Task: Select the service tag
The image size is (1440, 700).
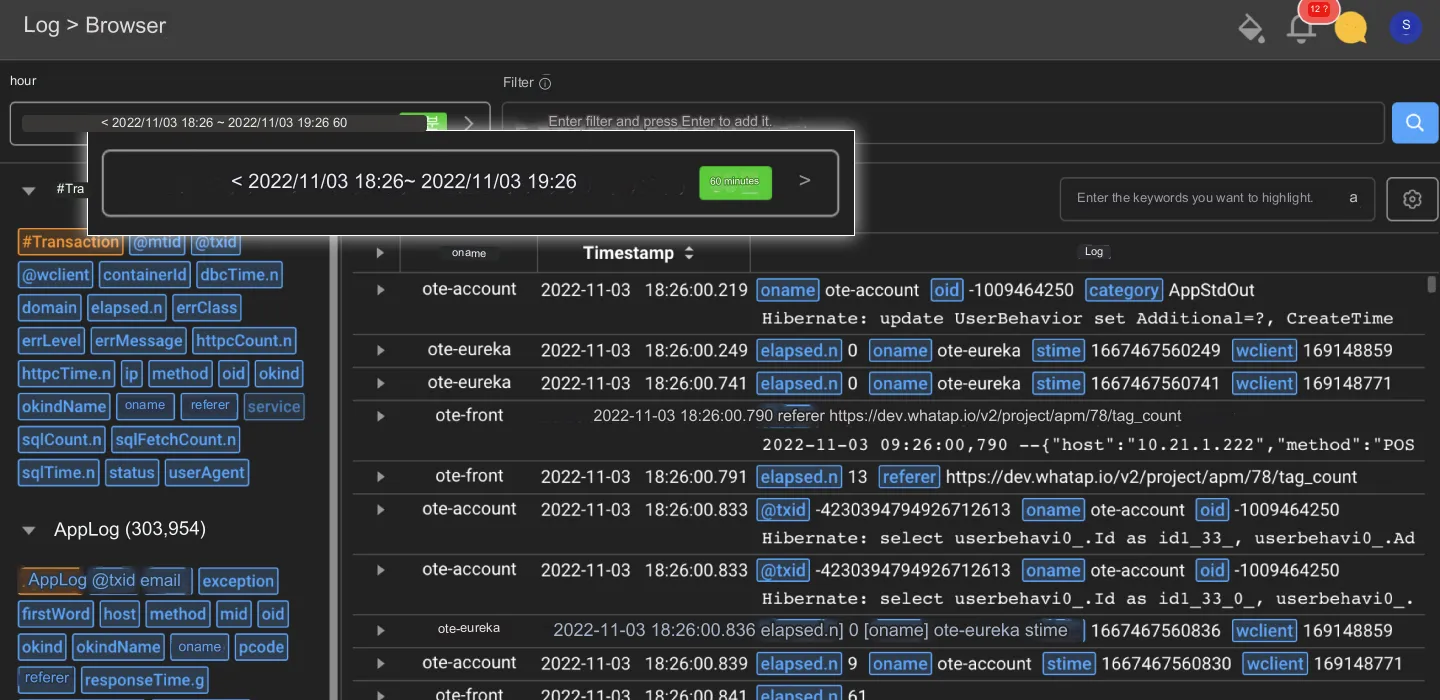Action: tap(274, 407)
